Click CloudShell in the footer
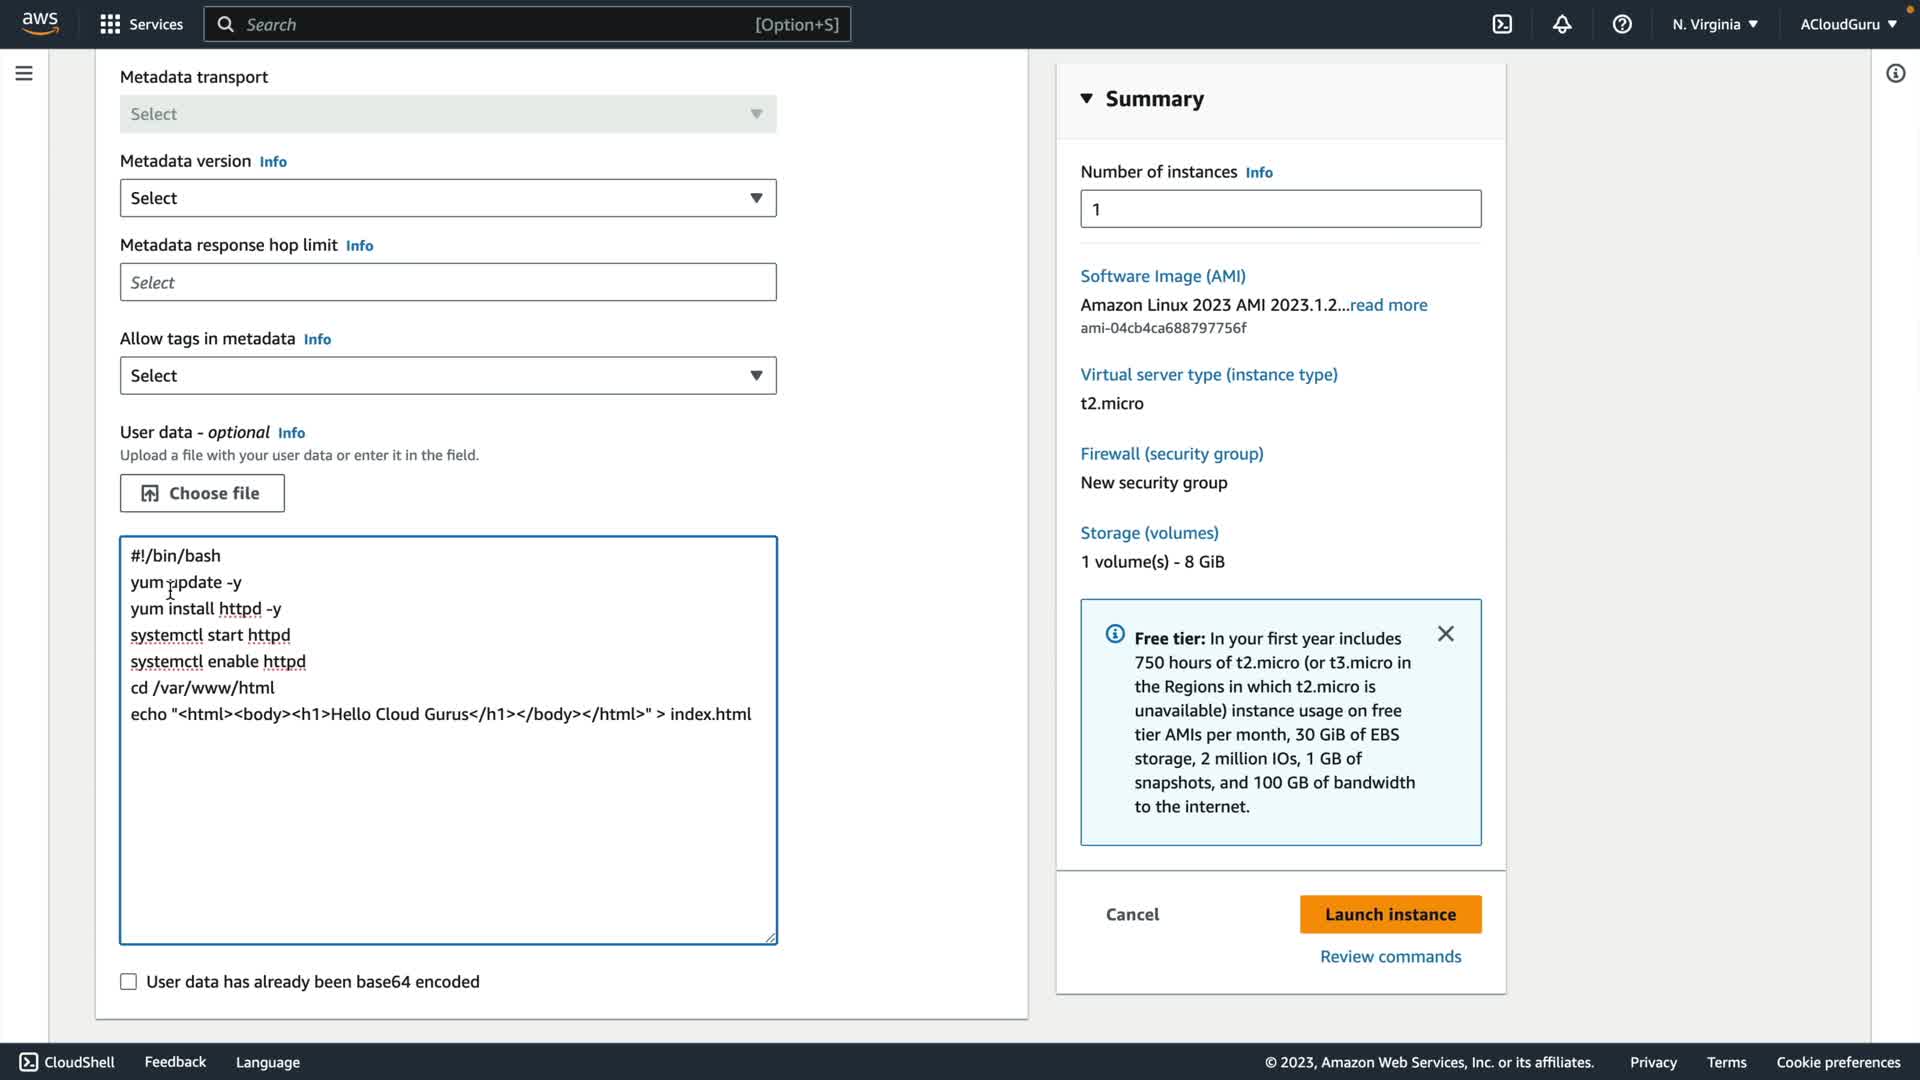1920x1080 pixels. pyautogui.click(x=68, y=1062)
